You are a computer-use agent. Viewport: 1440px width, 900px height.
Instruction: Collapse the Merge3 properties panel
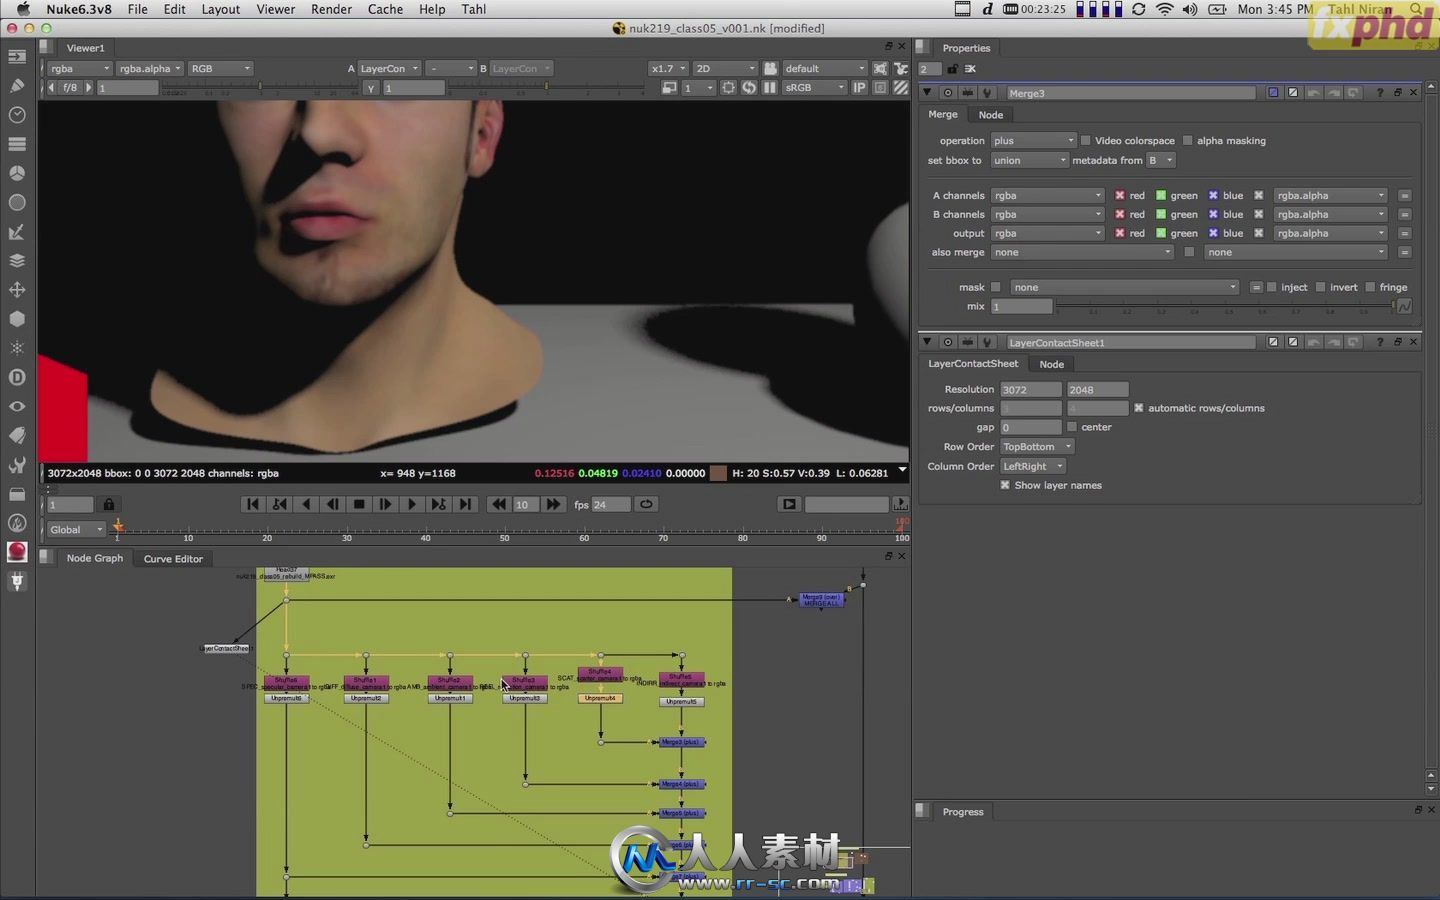(x=927, y=93)
